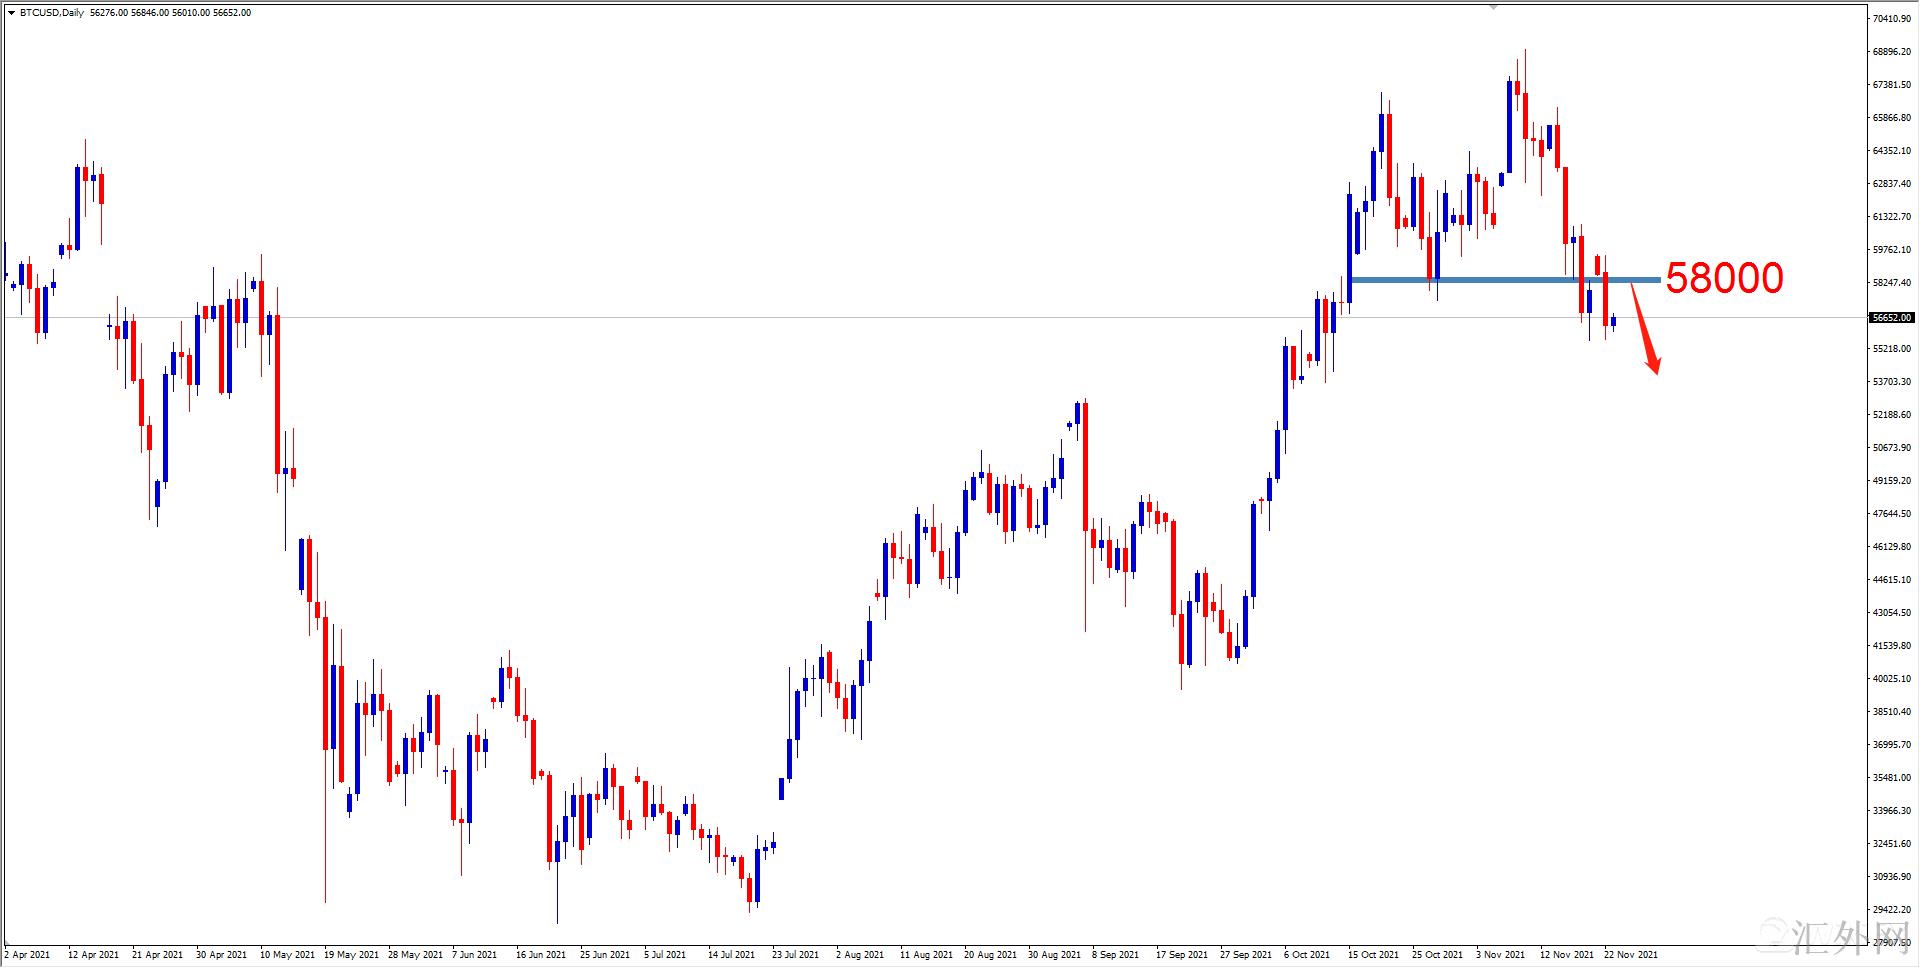Select the blue horizontal support line
Image resolution: width=1920 pixels, height=968 pixels.
click(1500, 280)
